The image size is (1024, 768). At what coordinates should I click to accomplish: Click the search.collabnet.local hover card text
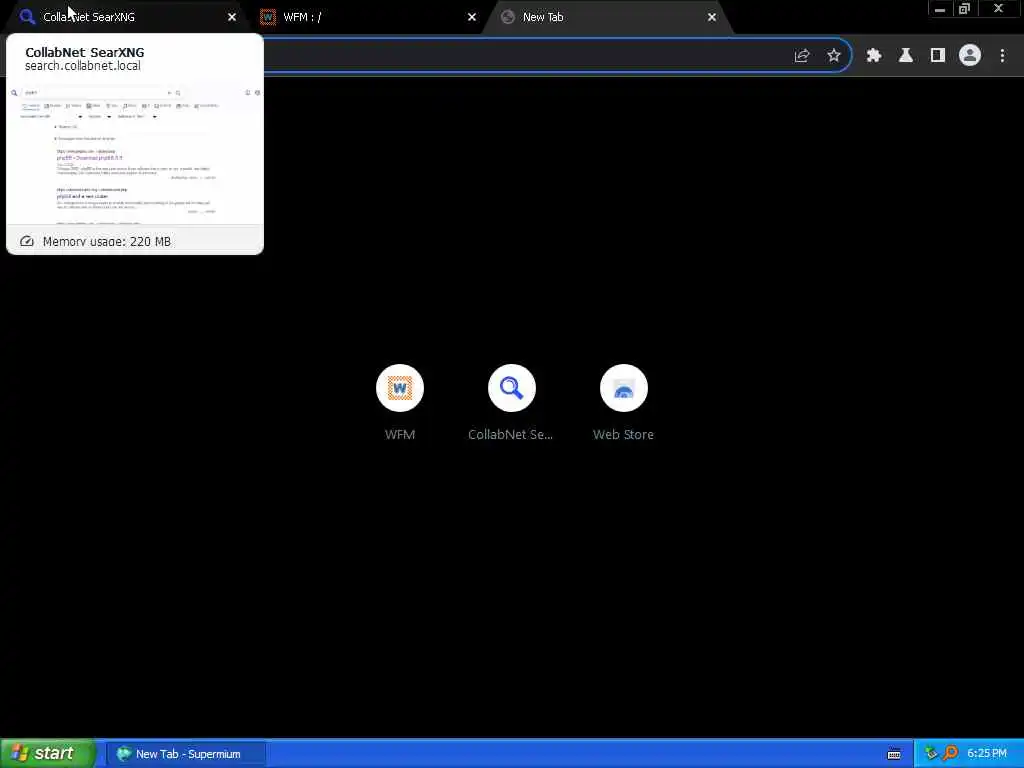82,66
